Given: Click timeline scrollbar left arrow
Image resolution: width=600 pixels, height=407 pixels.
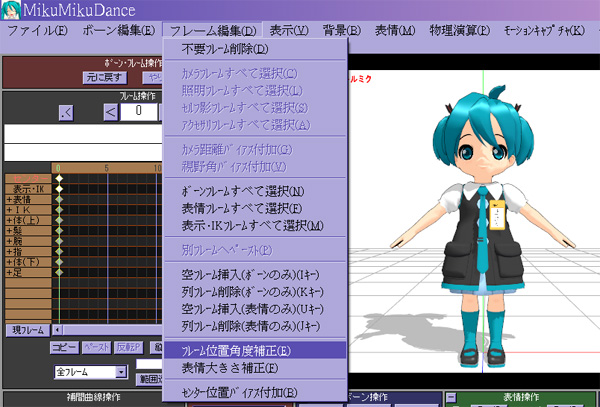Looking at the screenshot, I should 57,330.
